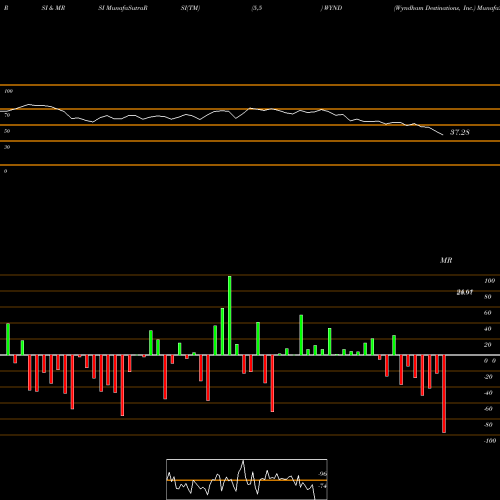
Task: Click the 70 level label on RSI axis
Action: click(x=7, y=115)
